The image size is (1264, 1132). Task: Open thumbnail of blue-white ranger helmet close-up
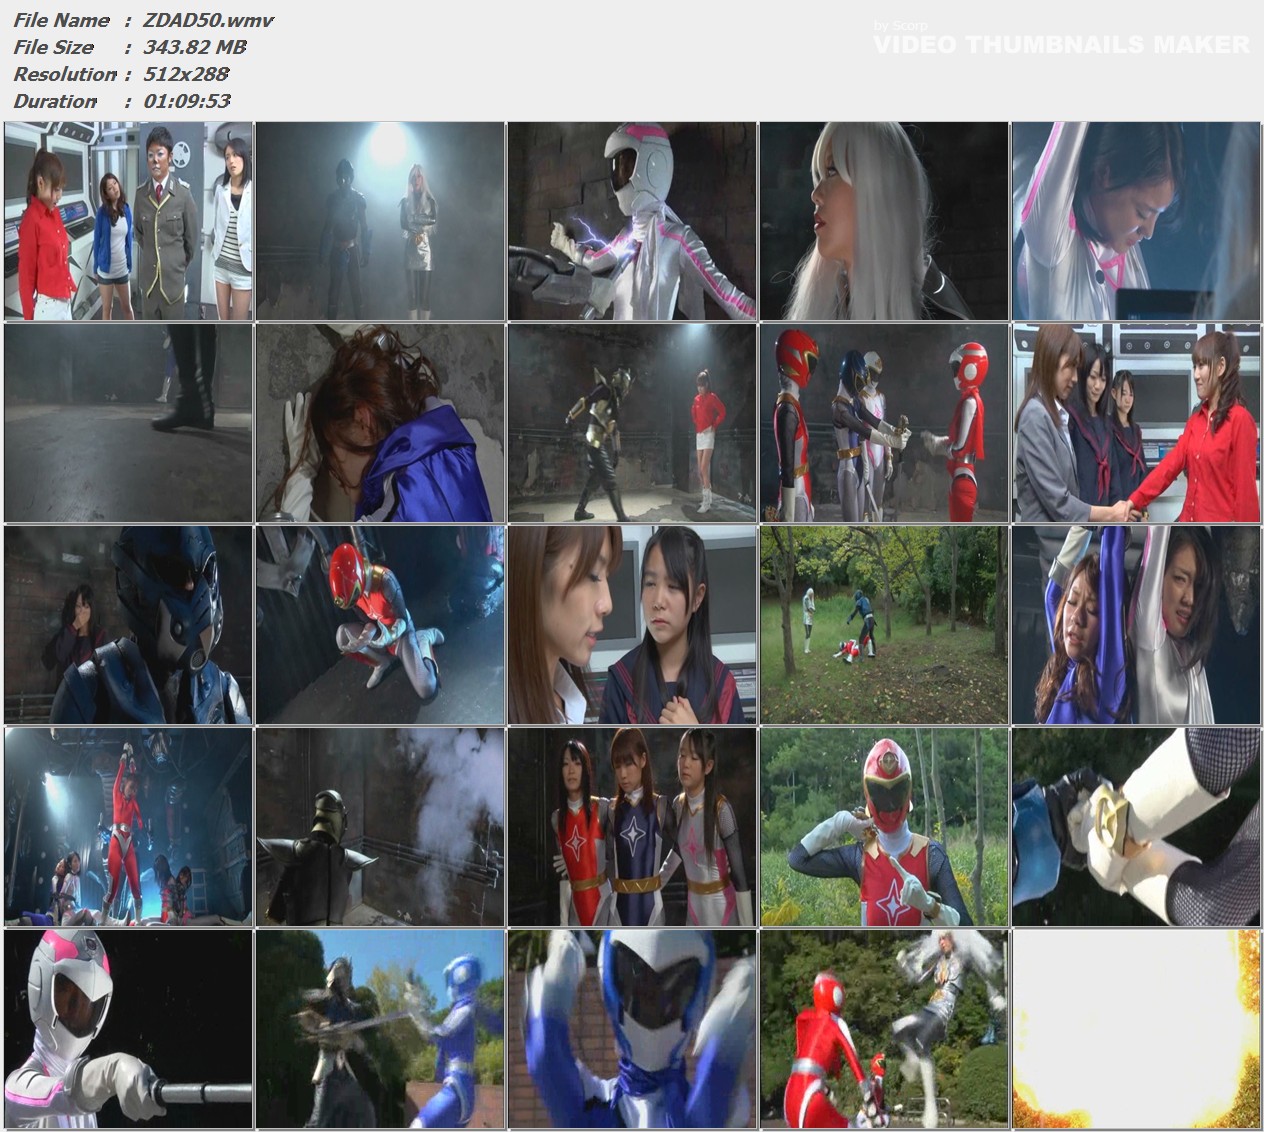click(633, 1029)
